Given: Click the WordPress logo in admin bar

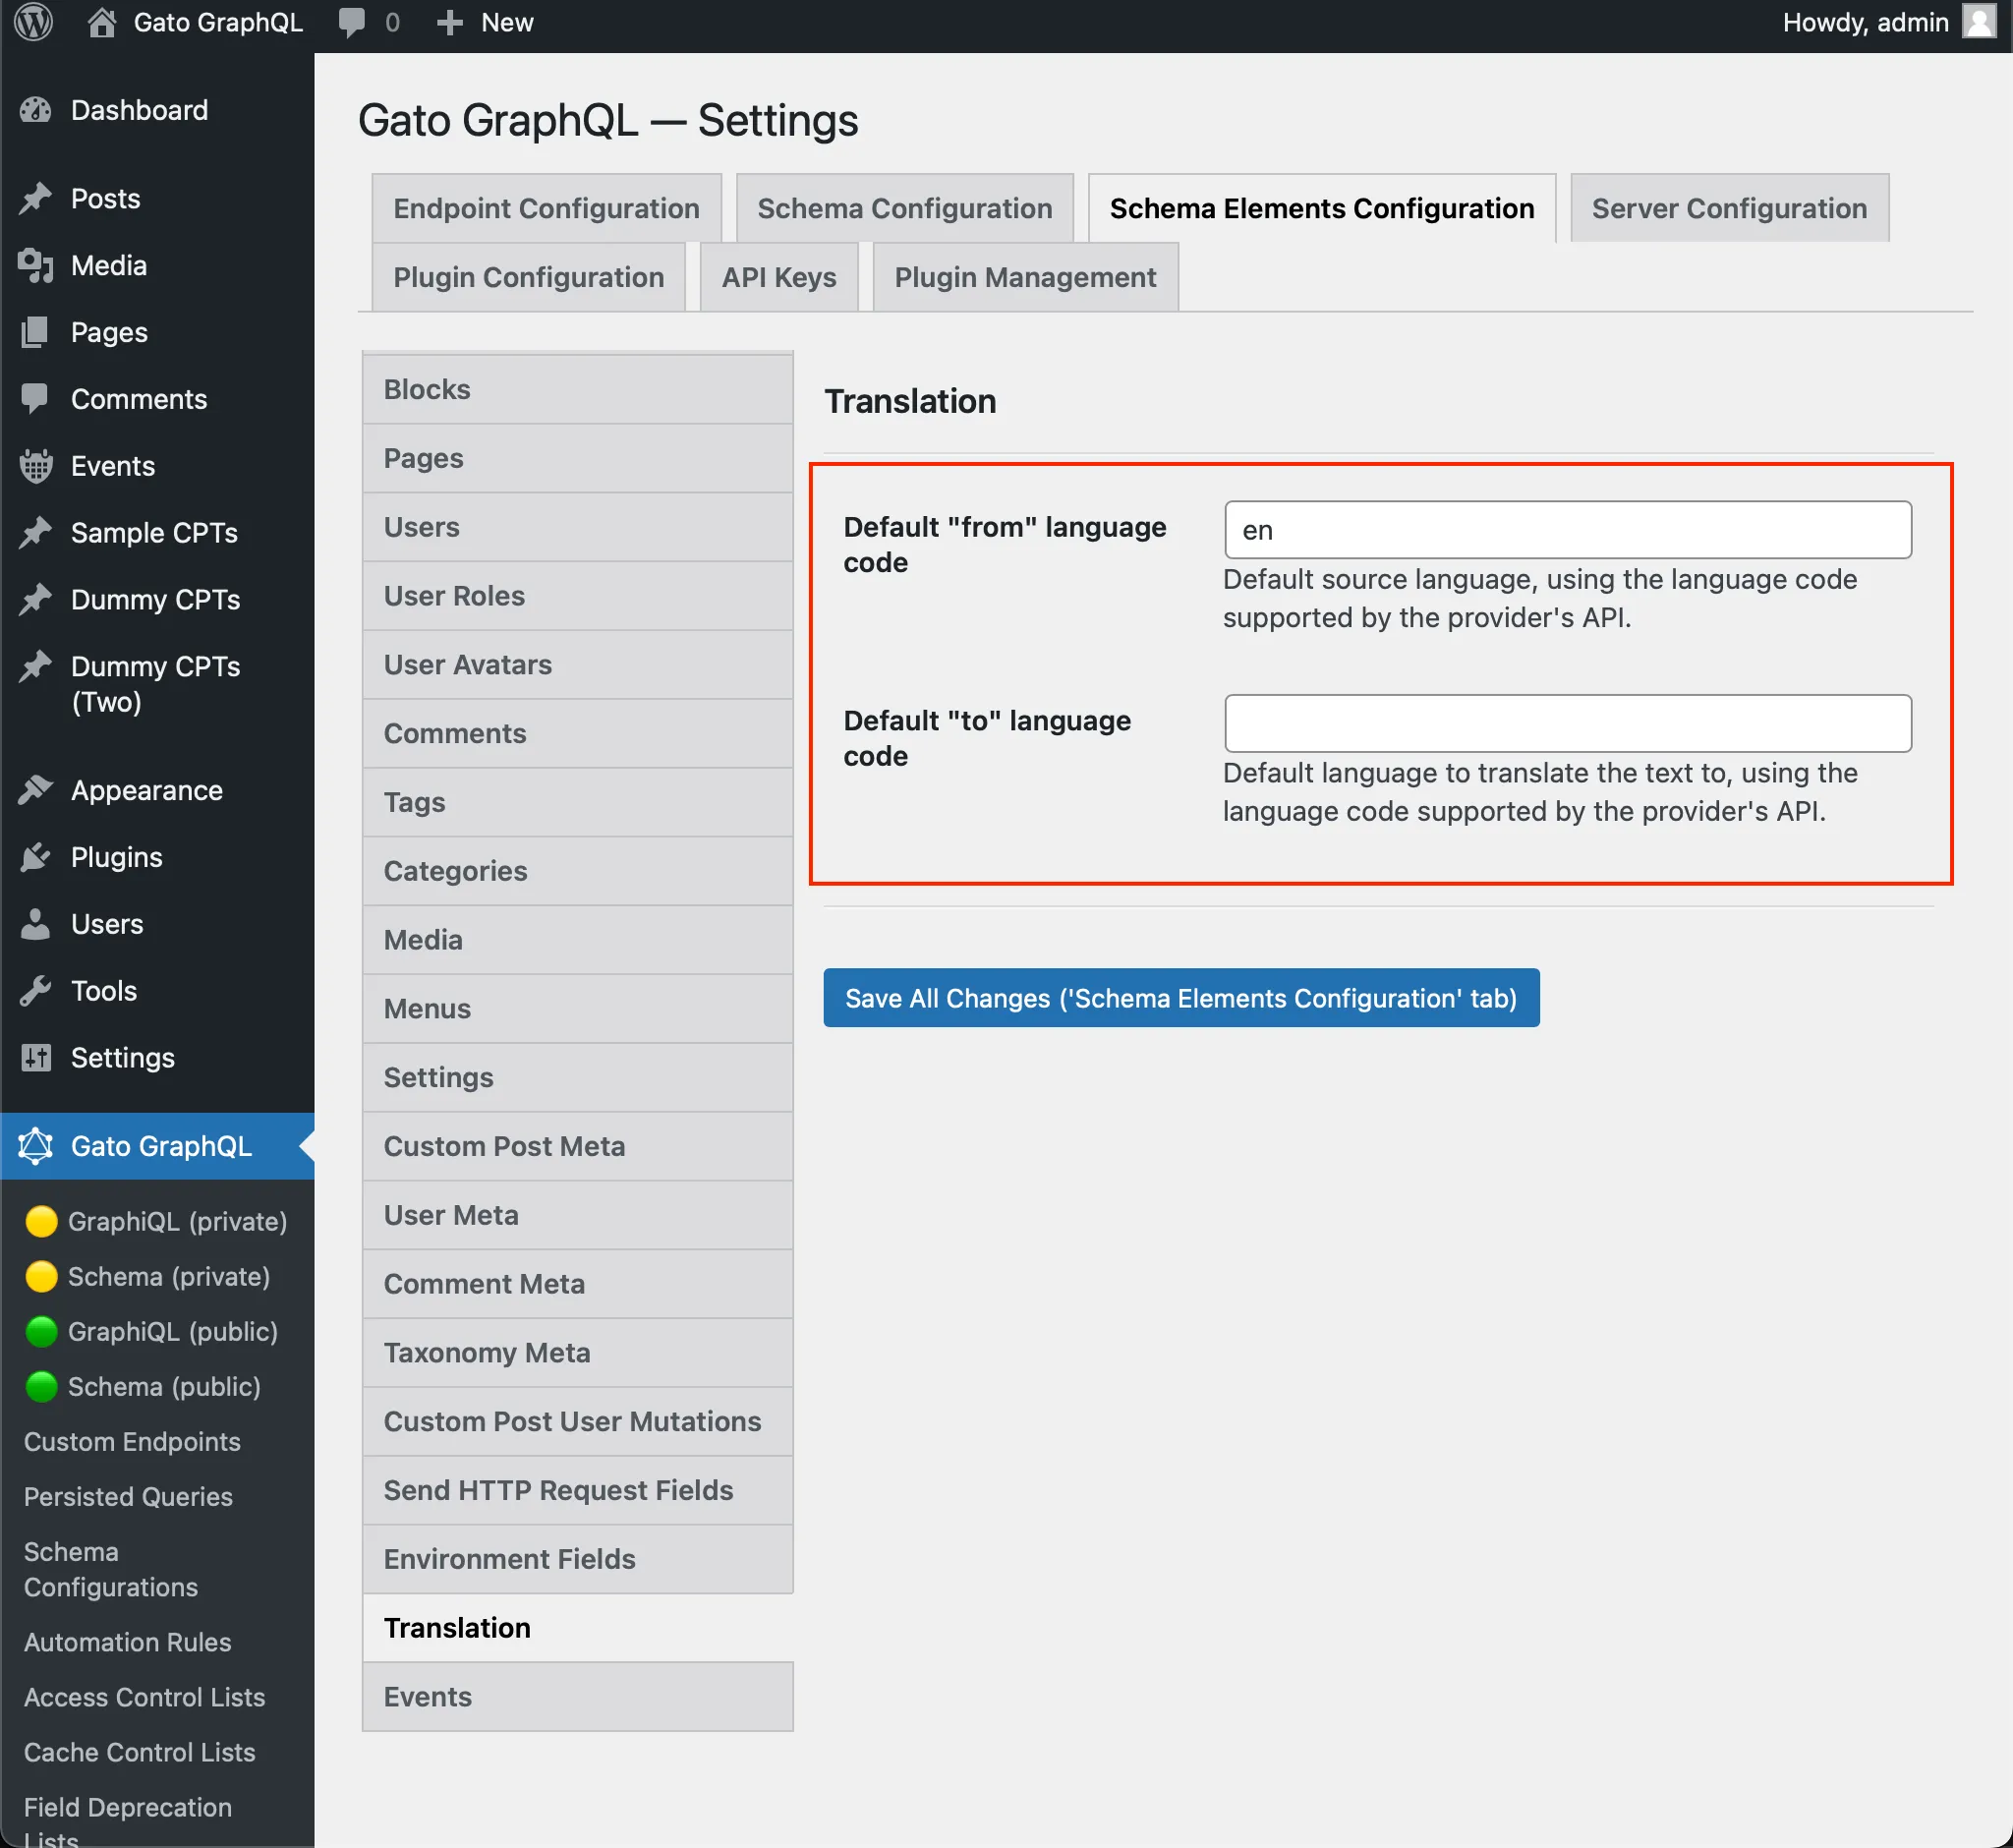Looking at the screenshot, I should (33, 22).
